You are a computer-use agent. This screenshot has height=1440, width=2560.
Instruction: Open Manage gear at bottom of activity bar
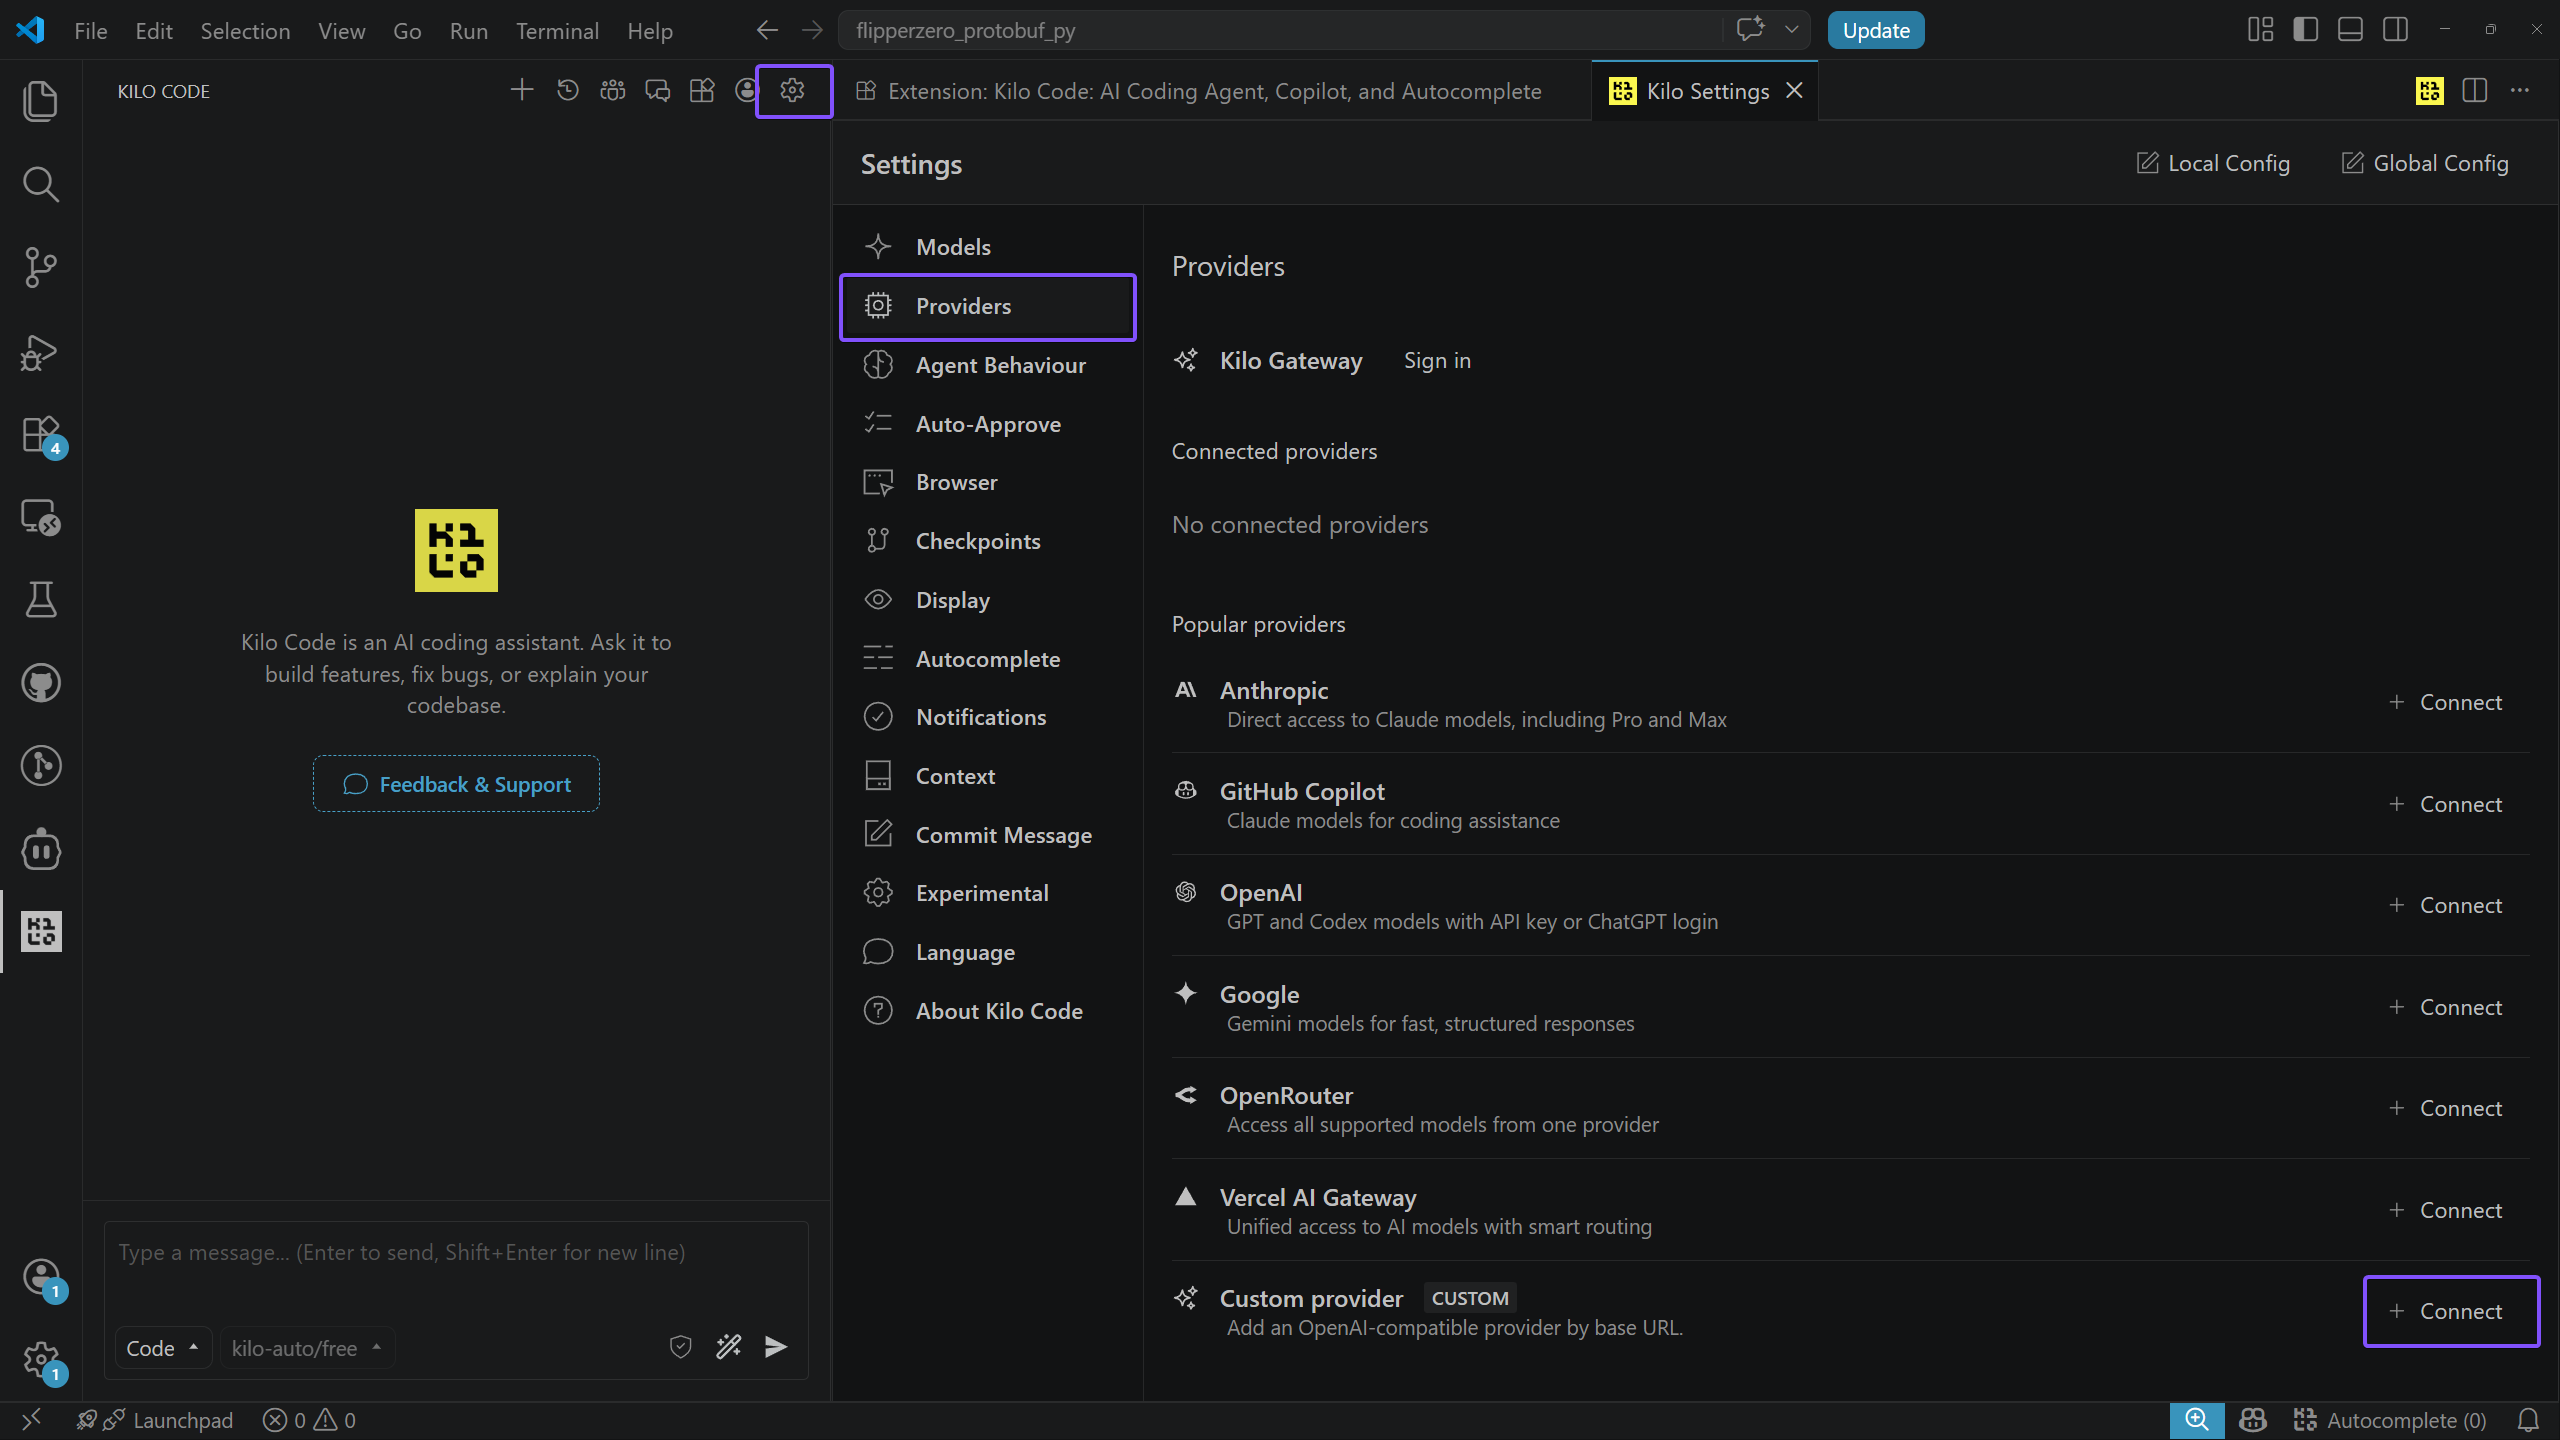tap(40, 1359)
